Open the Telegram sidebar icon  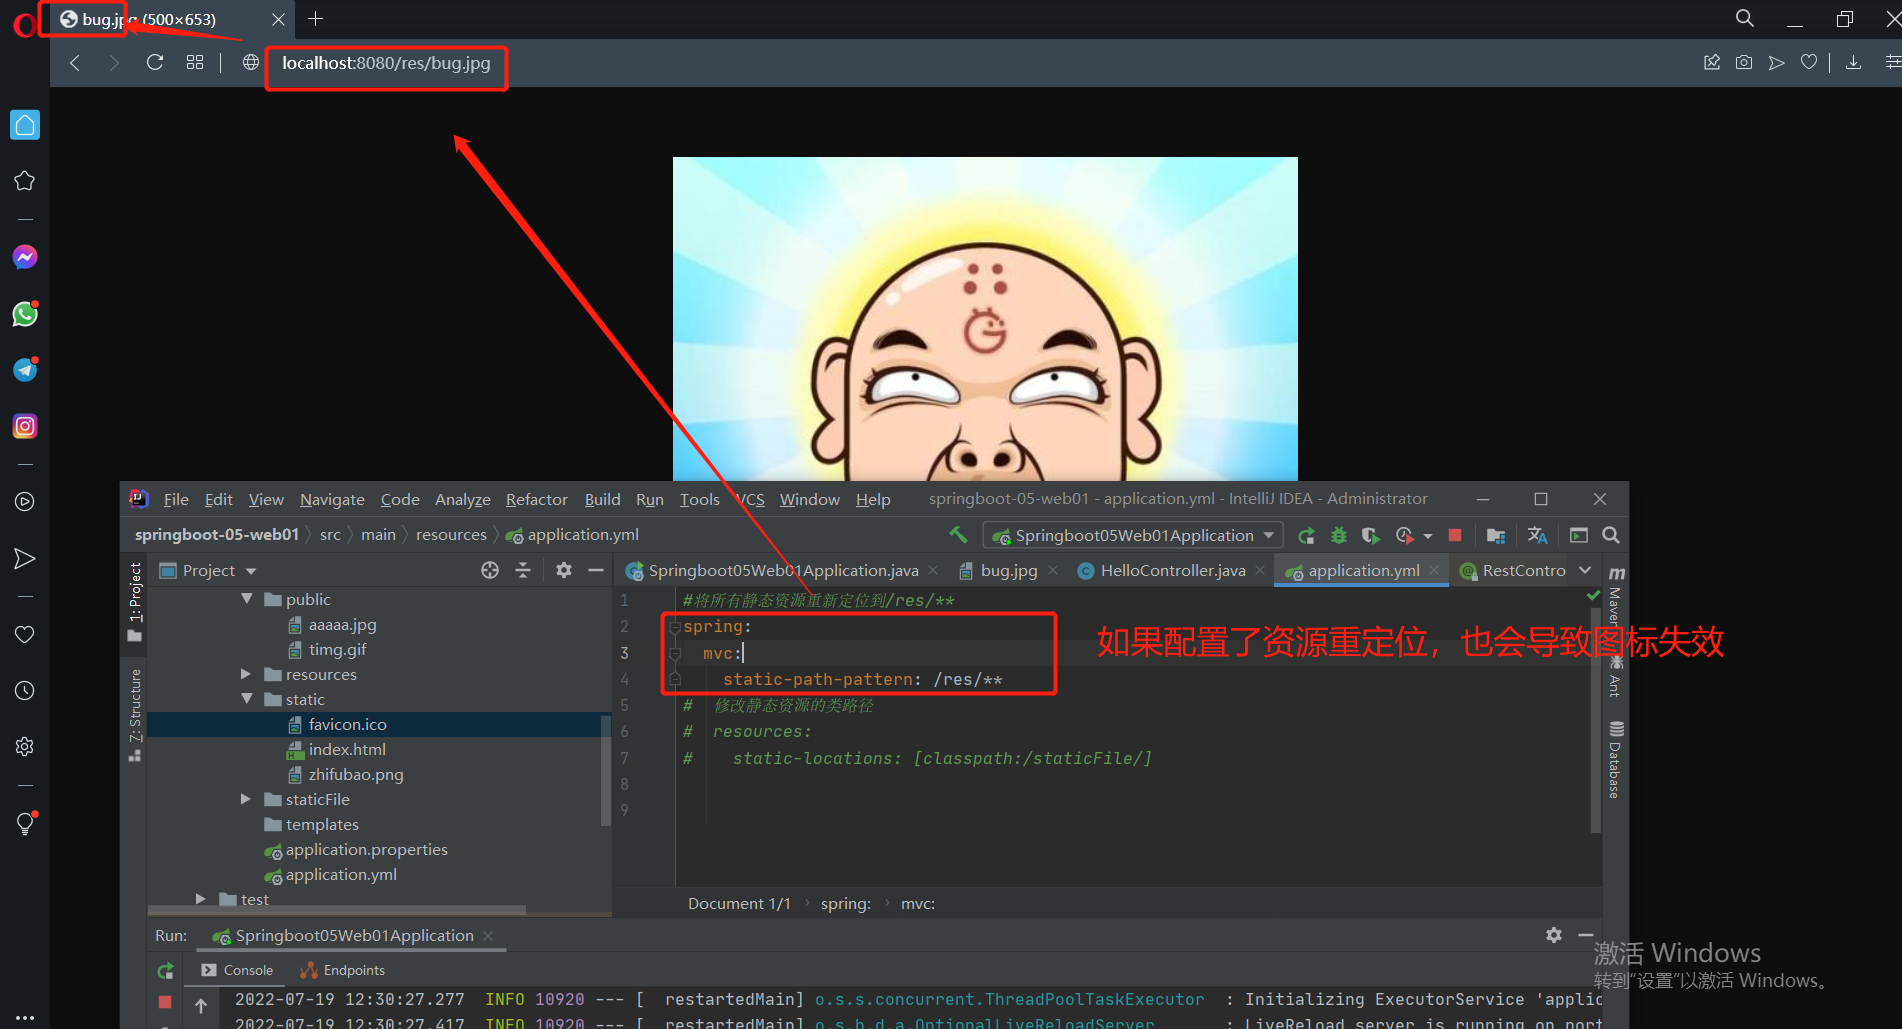click(x=25, y=370)
